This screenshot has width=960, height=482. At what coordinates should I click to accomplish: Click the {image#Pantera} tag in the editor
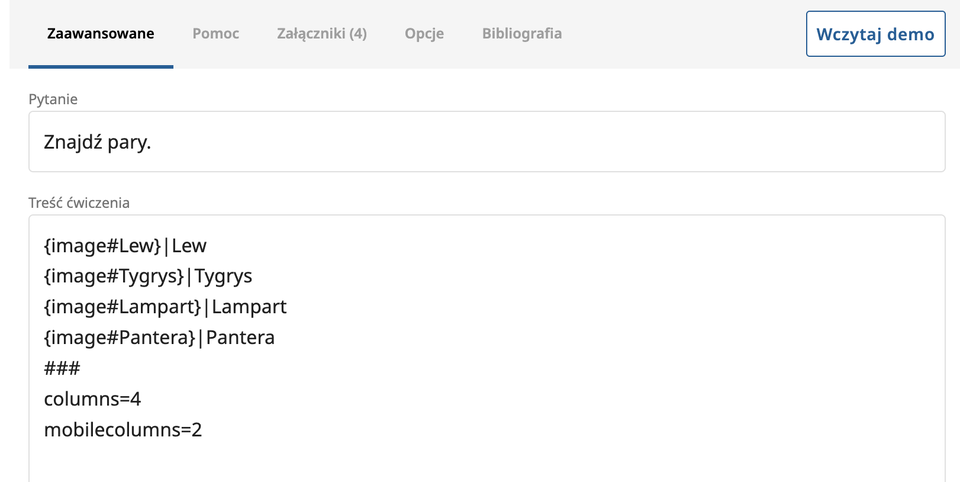coord(119,338)
